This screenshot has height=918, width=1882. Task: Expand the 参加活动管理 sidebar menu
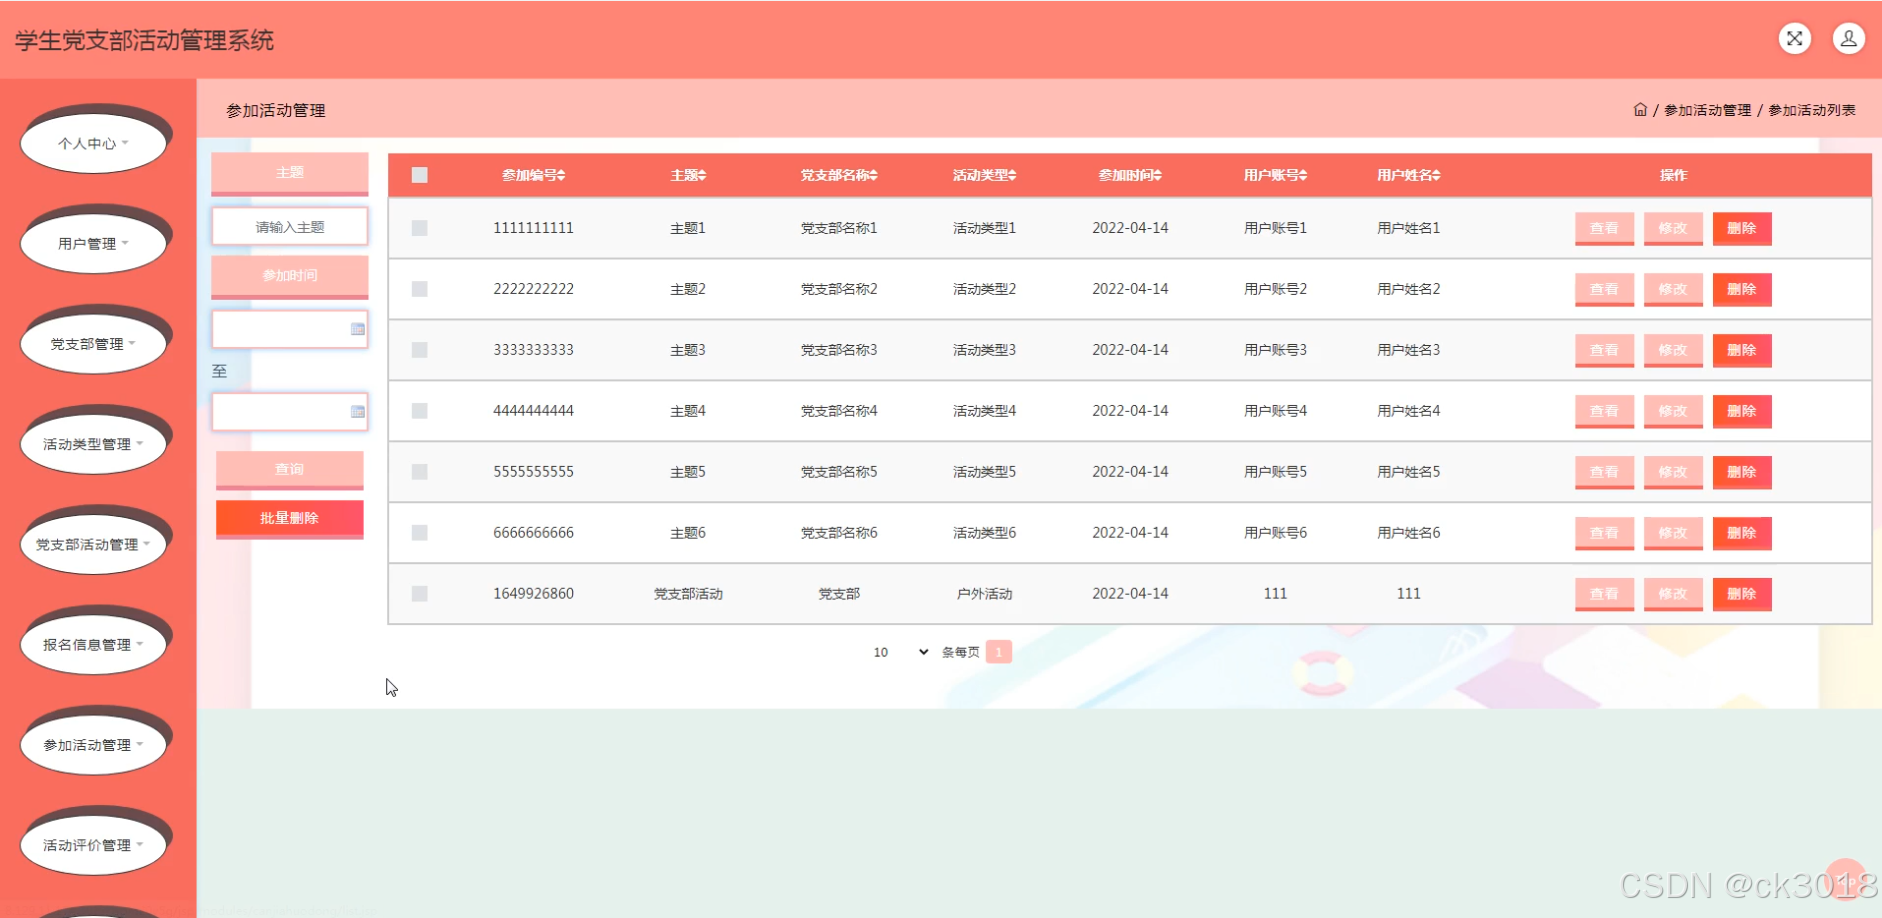[x=93, y=745]
